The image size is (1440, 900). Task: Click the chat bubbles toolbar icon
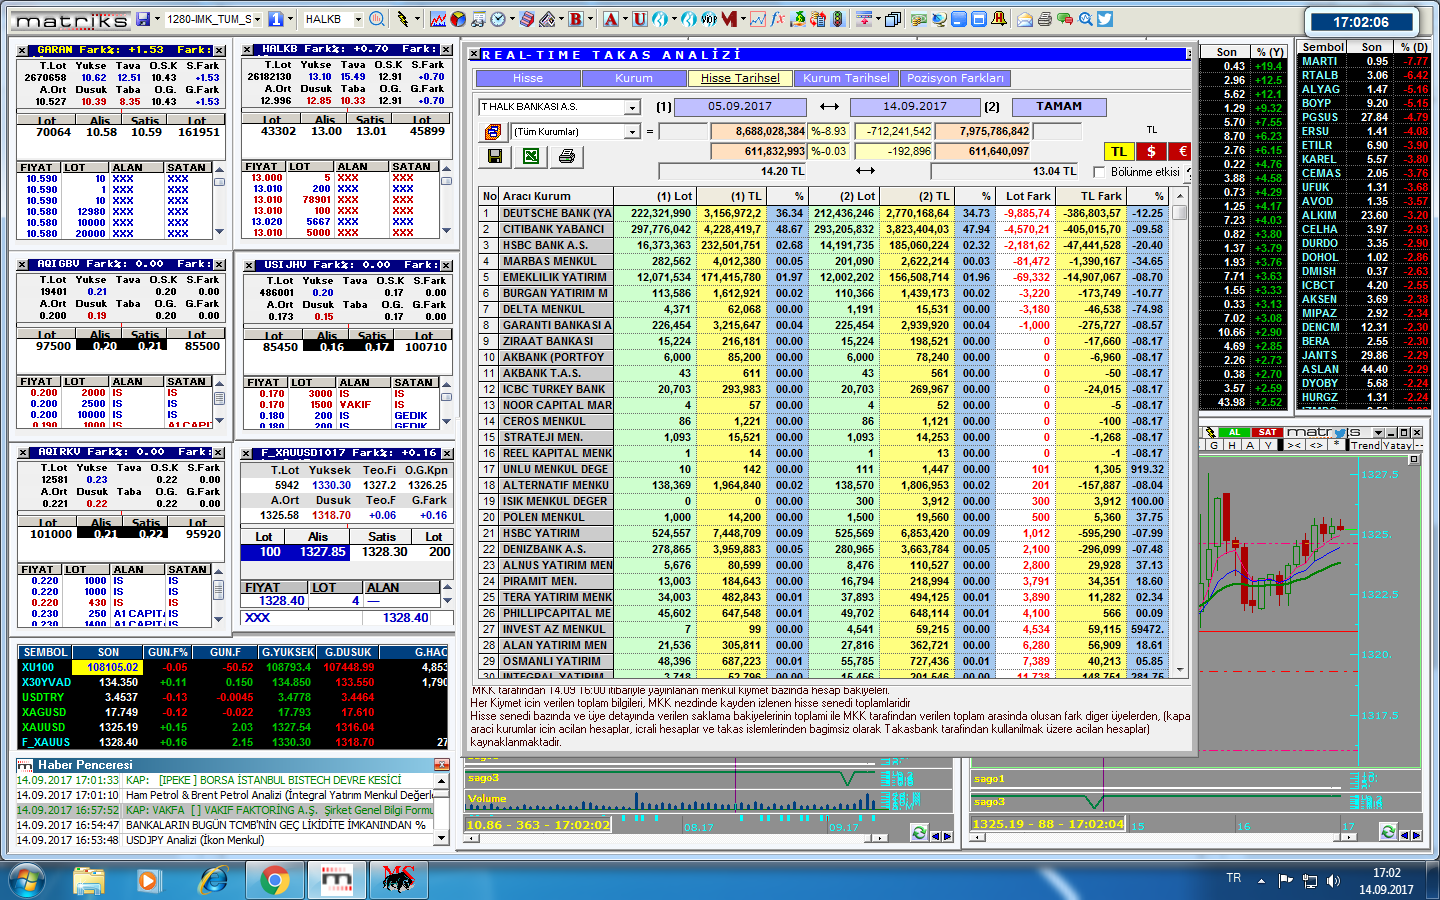point(1065,19)
